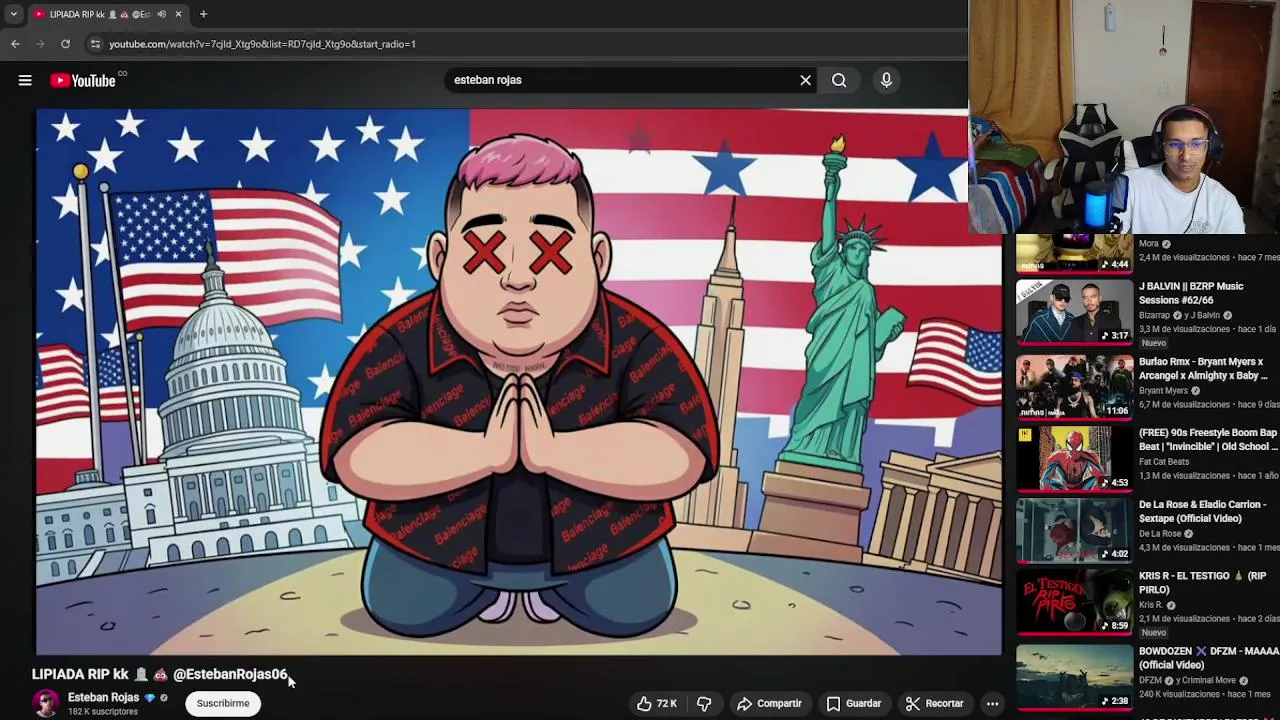Open the KRIS R - EL TESTIGO title
The width and height of the screenshot is (1280, 720).
coord(1203,583)
